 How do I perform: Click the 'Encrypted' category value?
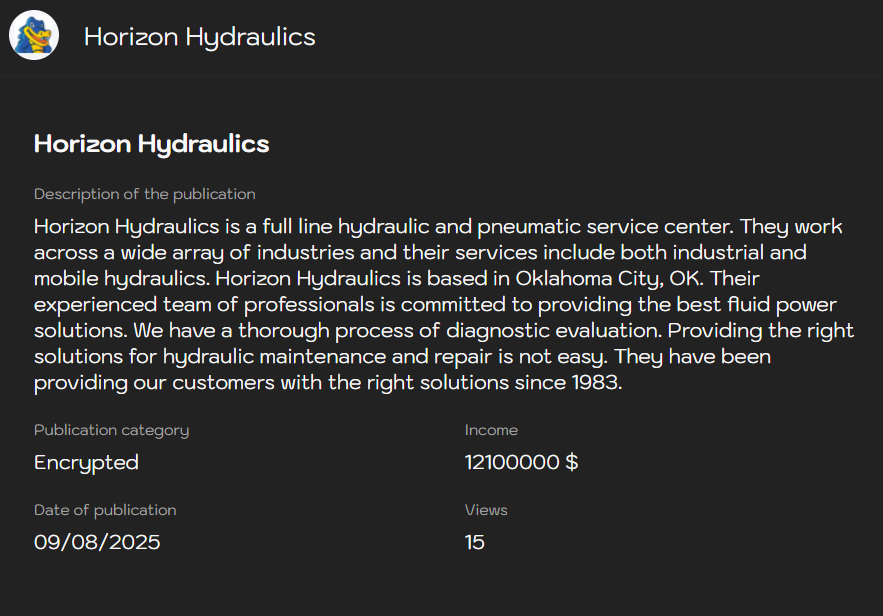coord(86,463)
